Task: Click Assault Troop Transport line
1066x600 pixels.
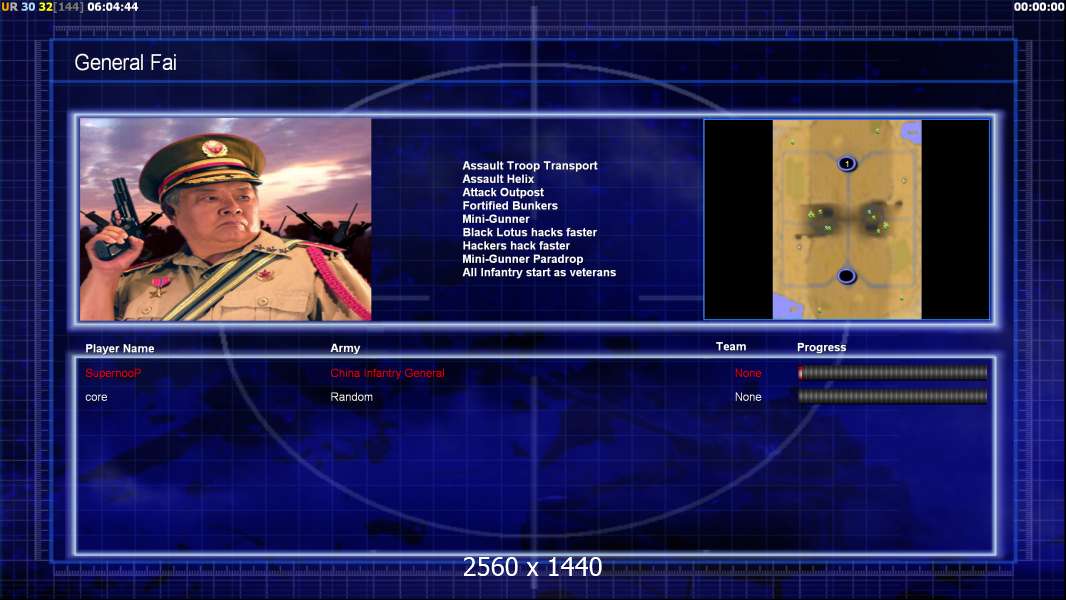Action: 530,165
